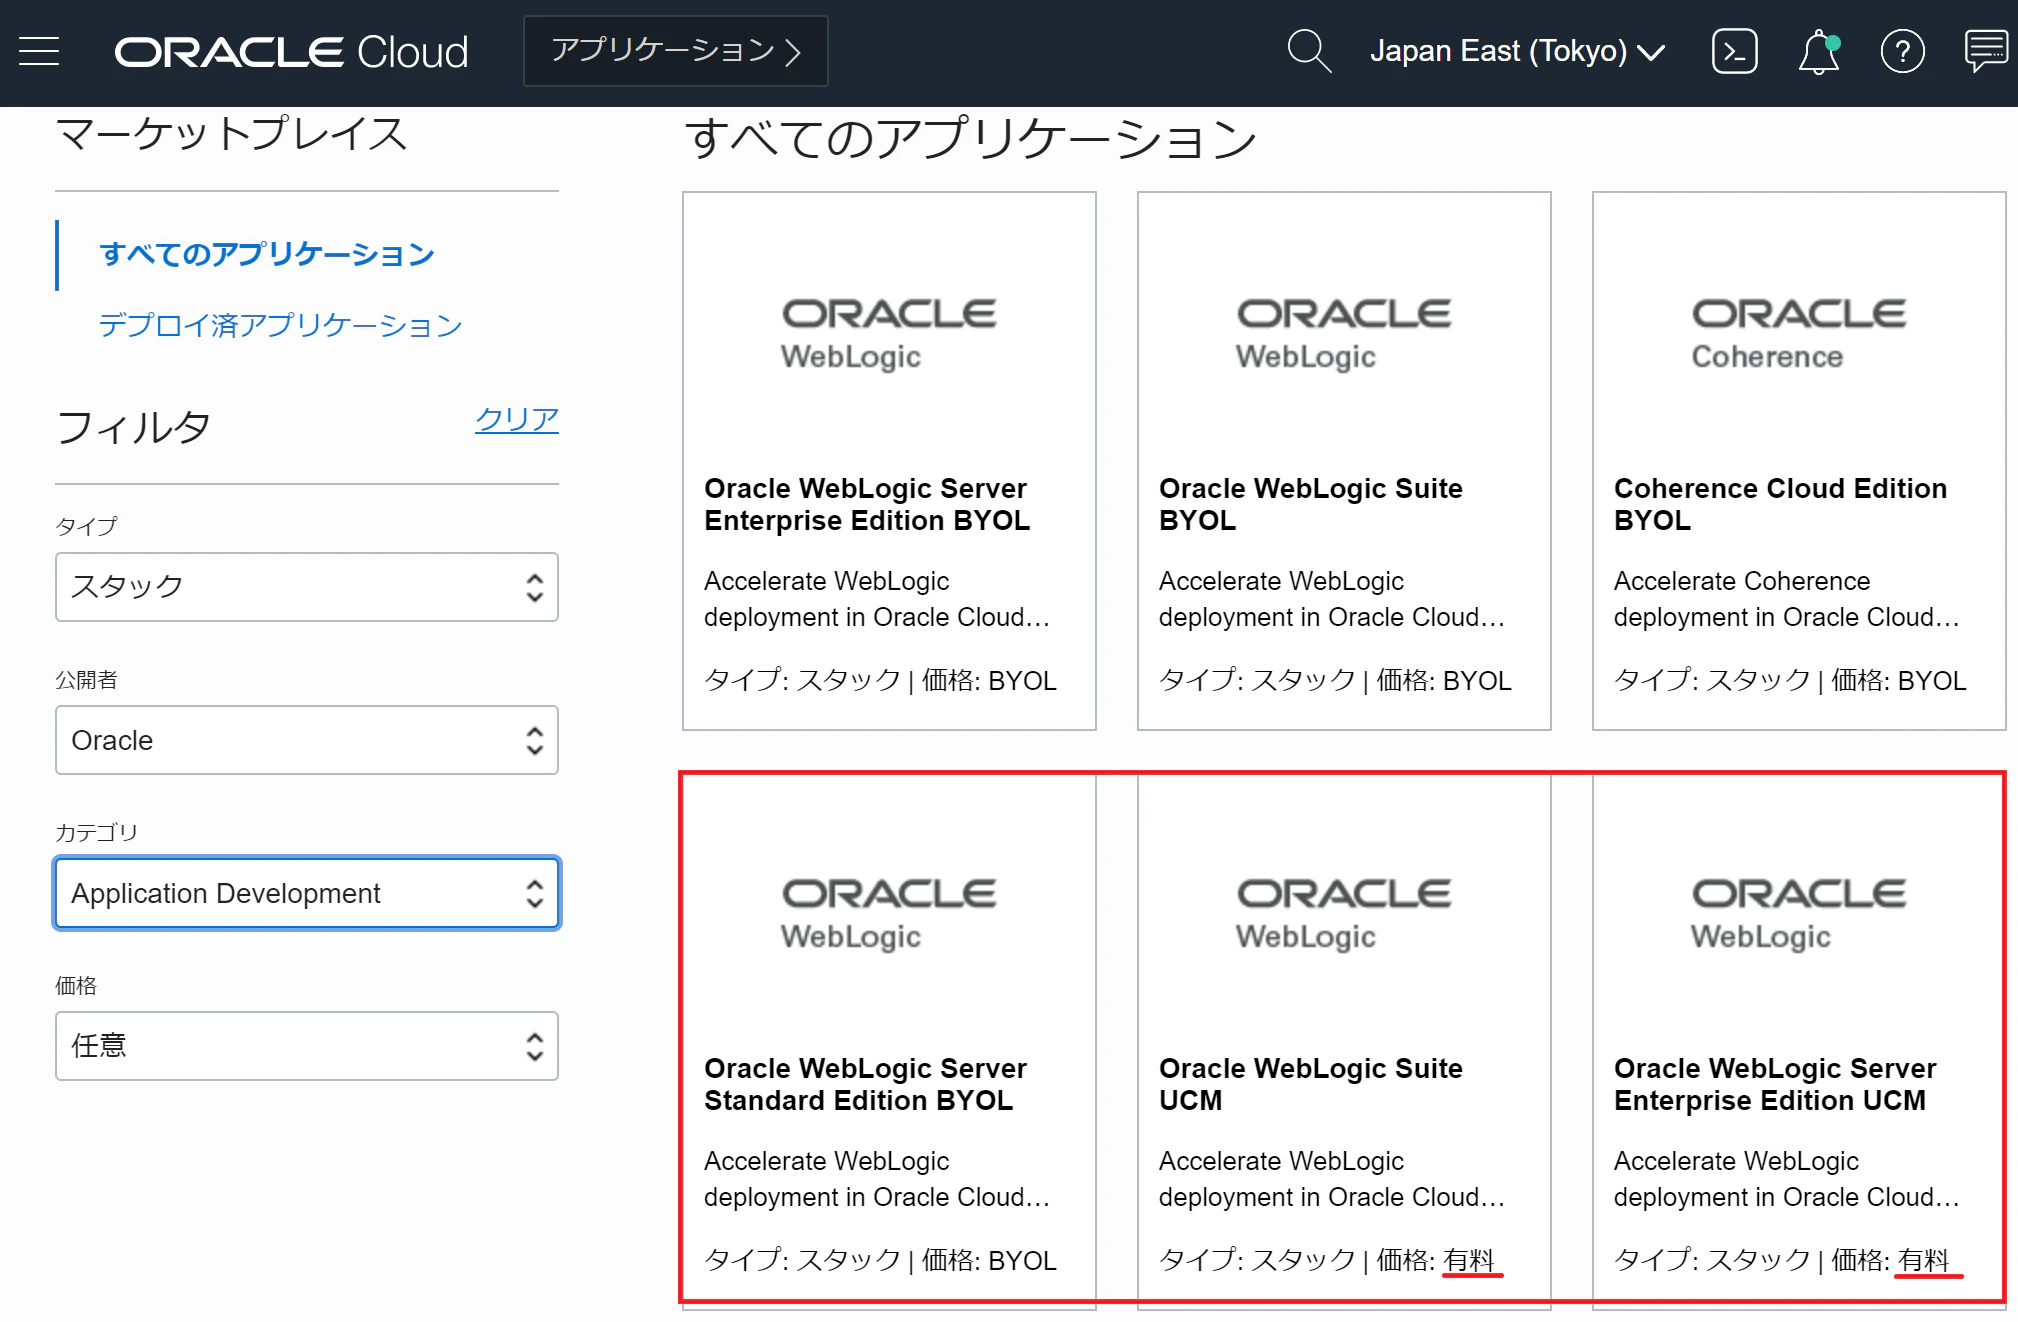This screenshot has height=1322, width=2018.
Task: Open the help question mark icon
Action: tap(1902, 51)
